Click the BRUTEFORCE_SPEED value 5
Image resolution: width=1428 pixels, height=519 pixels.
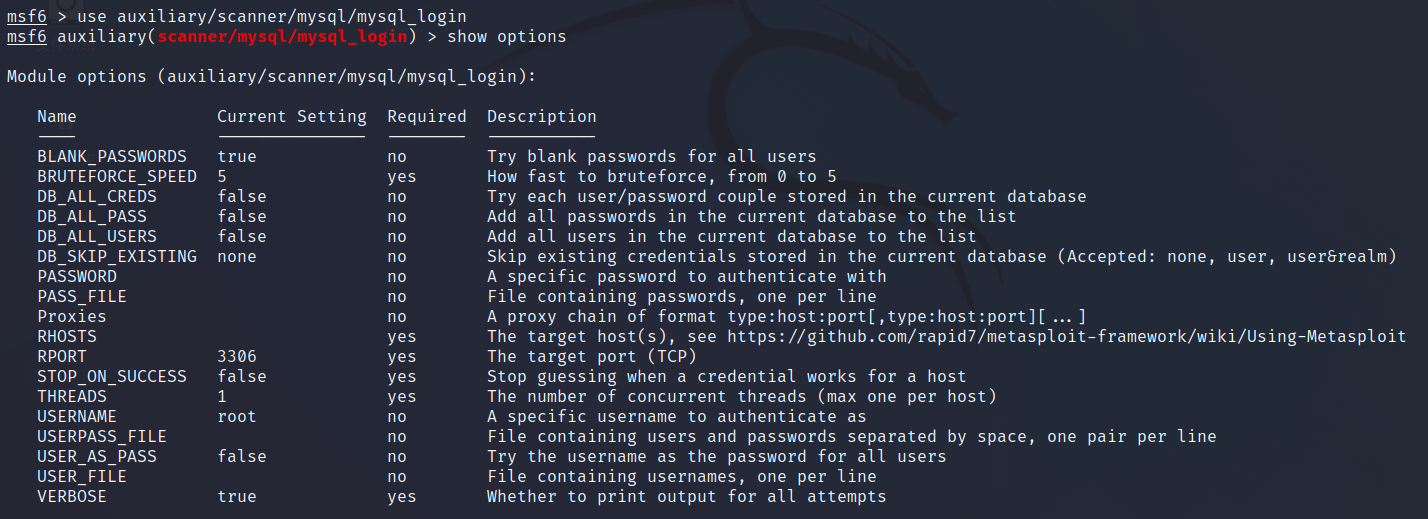222,177
